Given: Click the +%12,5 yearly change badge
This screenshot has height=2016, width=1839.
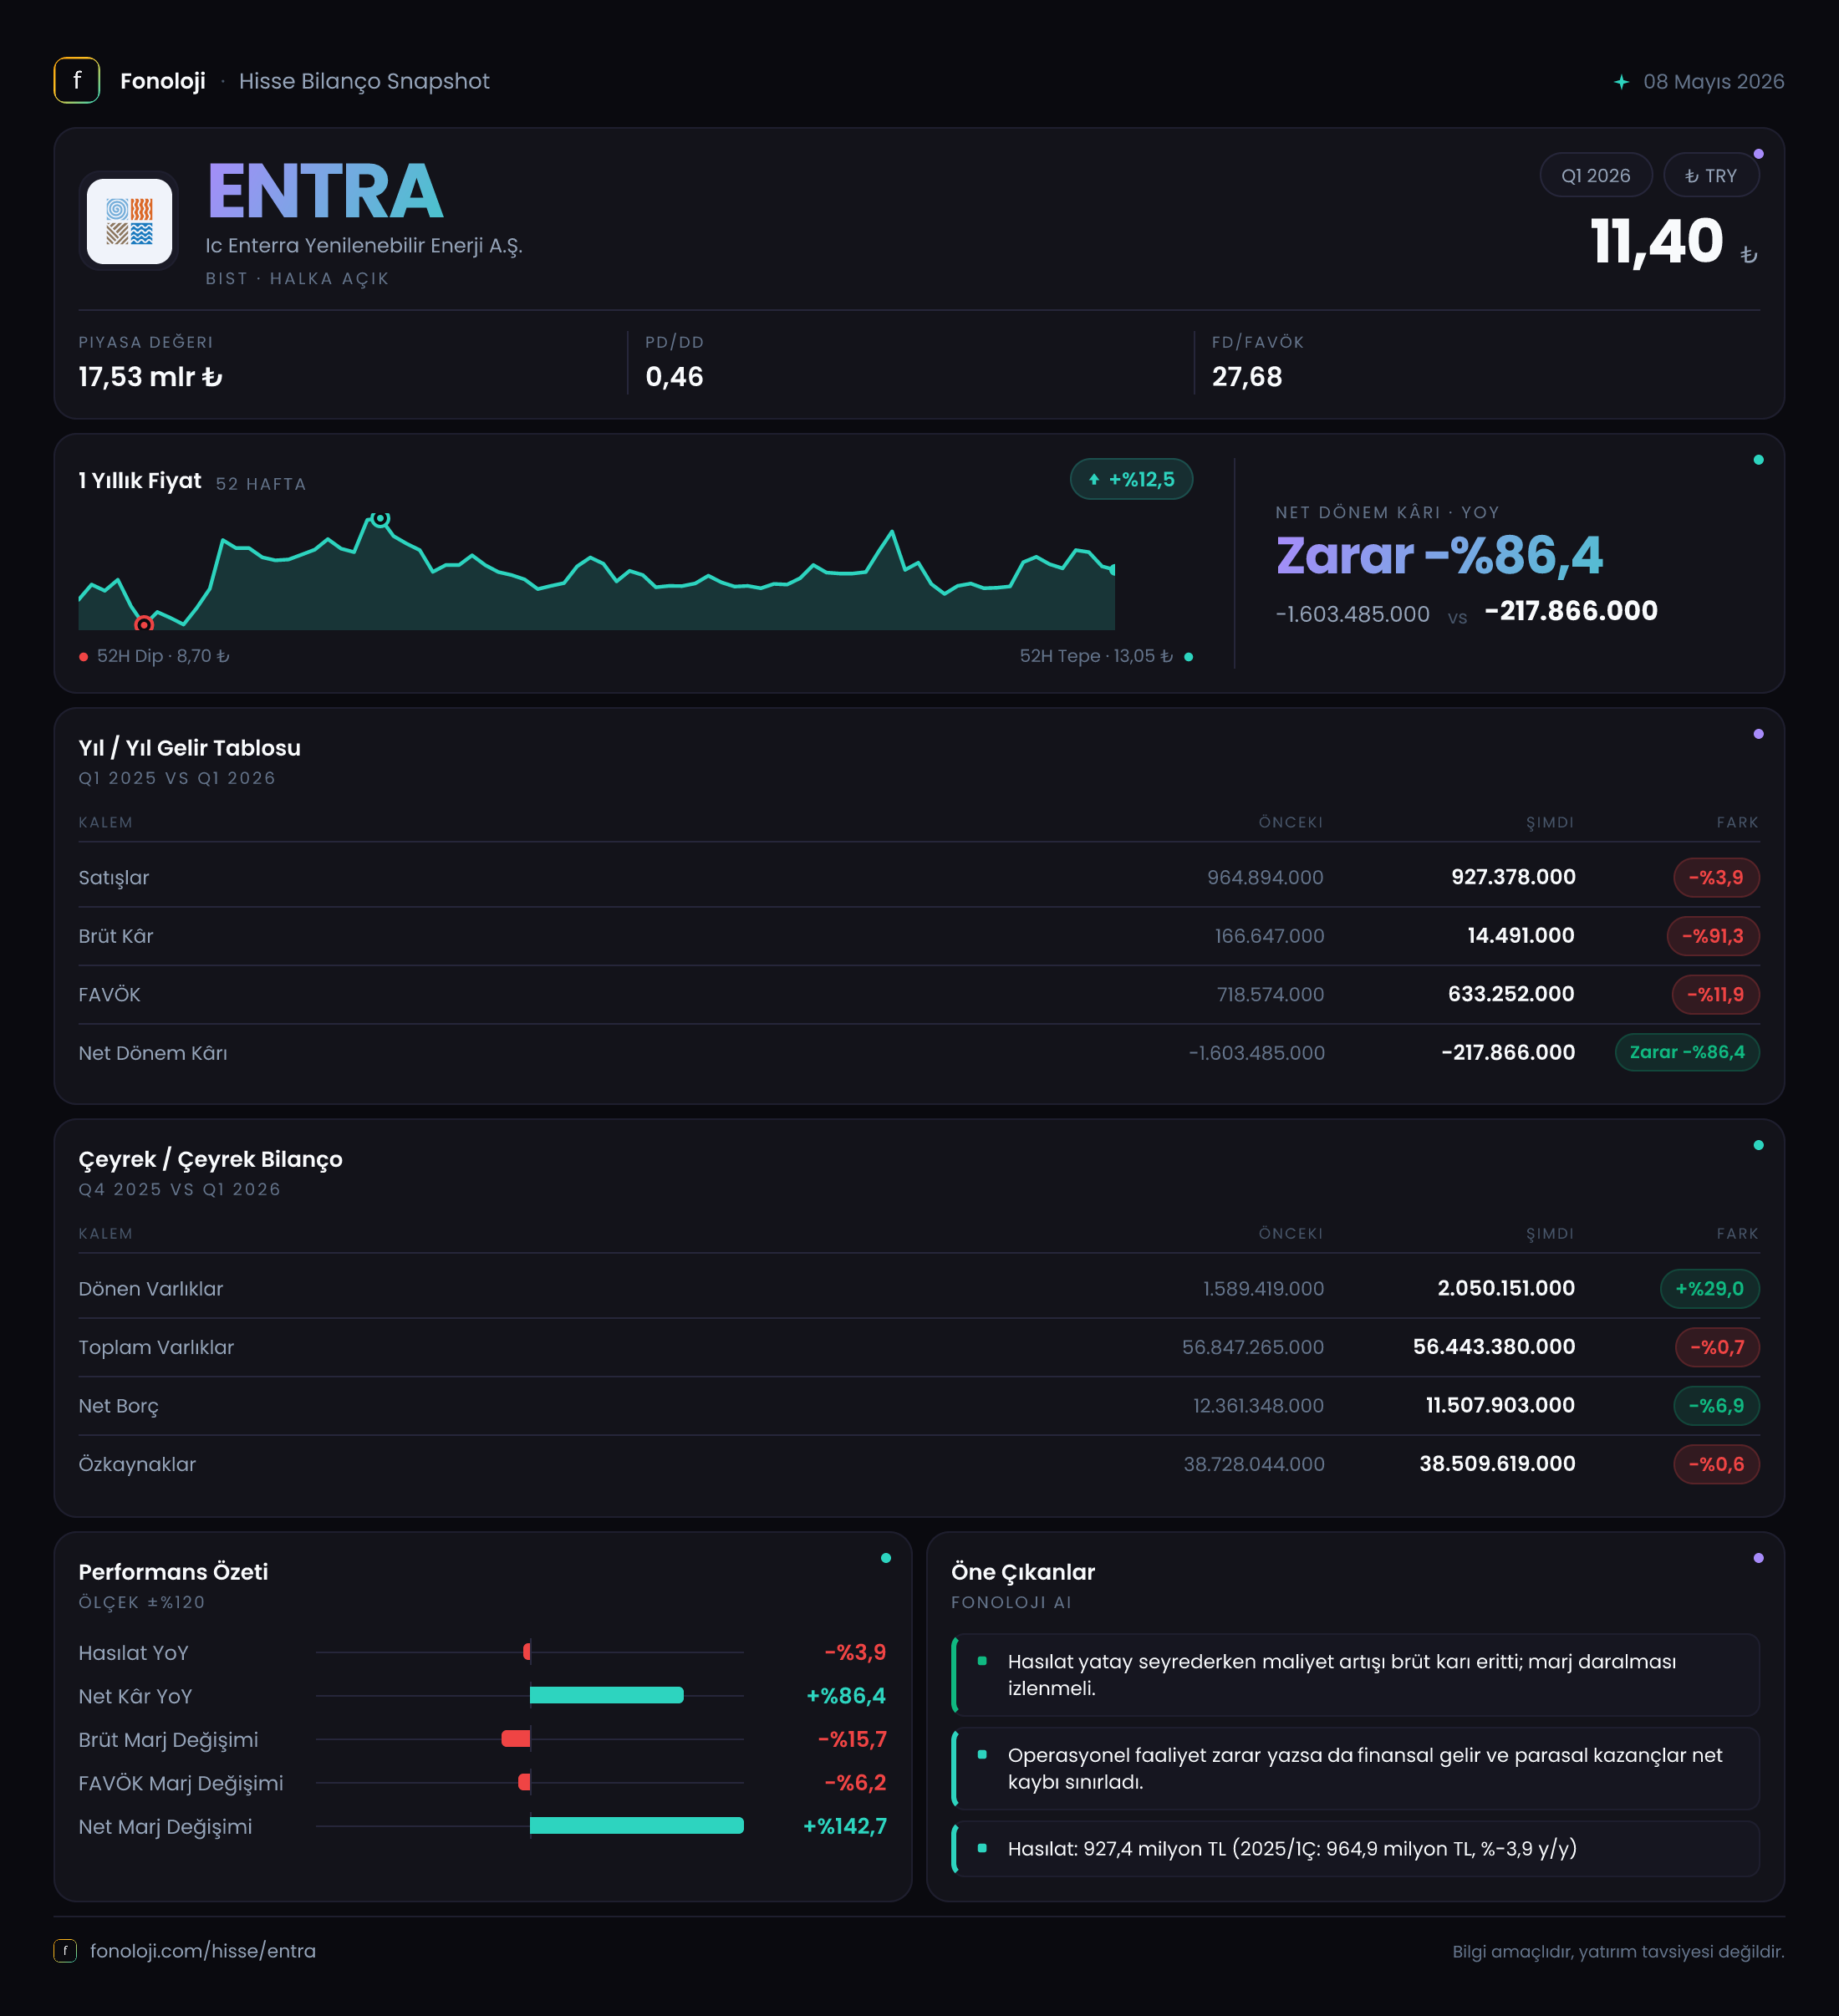Looking at the screenshot, I should point(1131,479).
